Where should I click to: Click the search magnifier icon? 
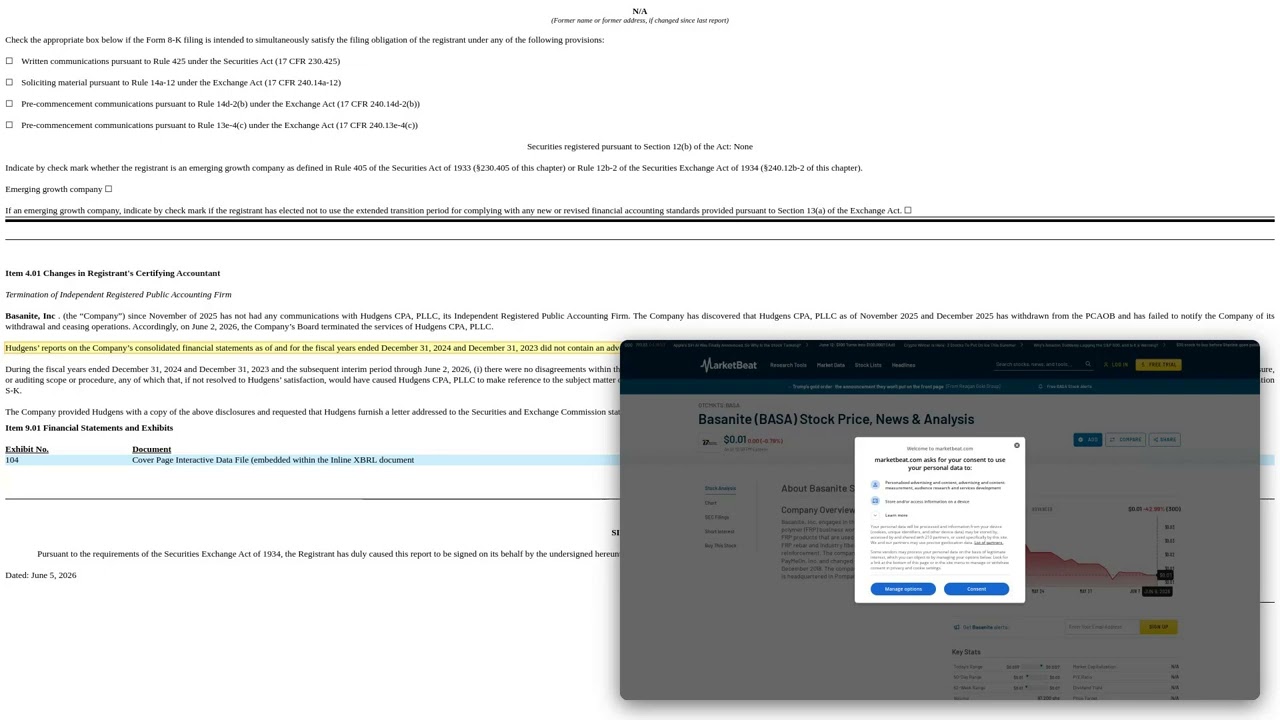pyautogui.click(x=1088, y=364)
